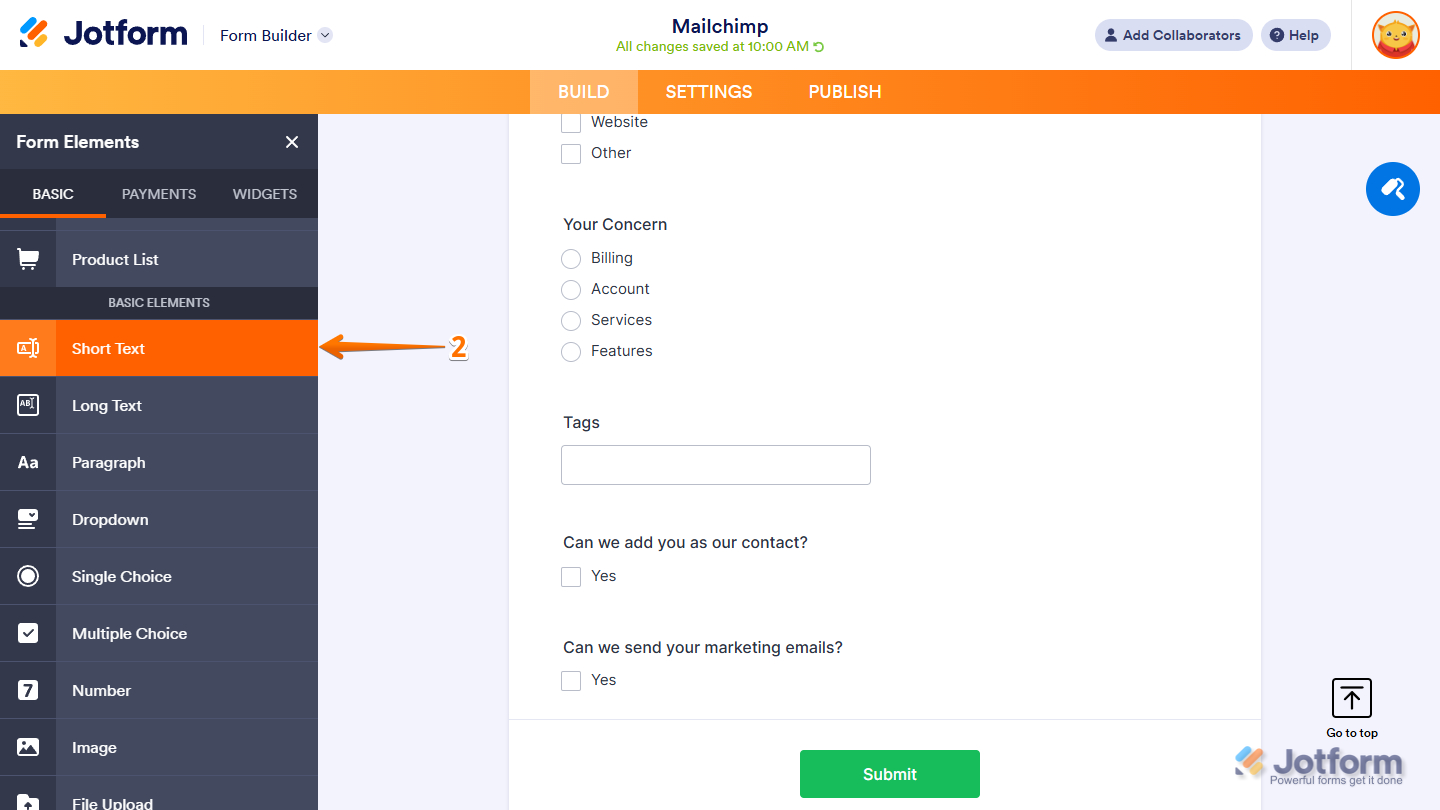Select the Short Text element icon
Image resolution: width=1440 pixels, height=810 pixels.
click(28, 347)
